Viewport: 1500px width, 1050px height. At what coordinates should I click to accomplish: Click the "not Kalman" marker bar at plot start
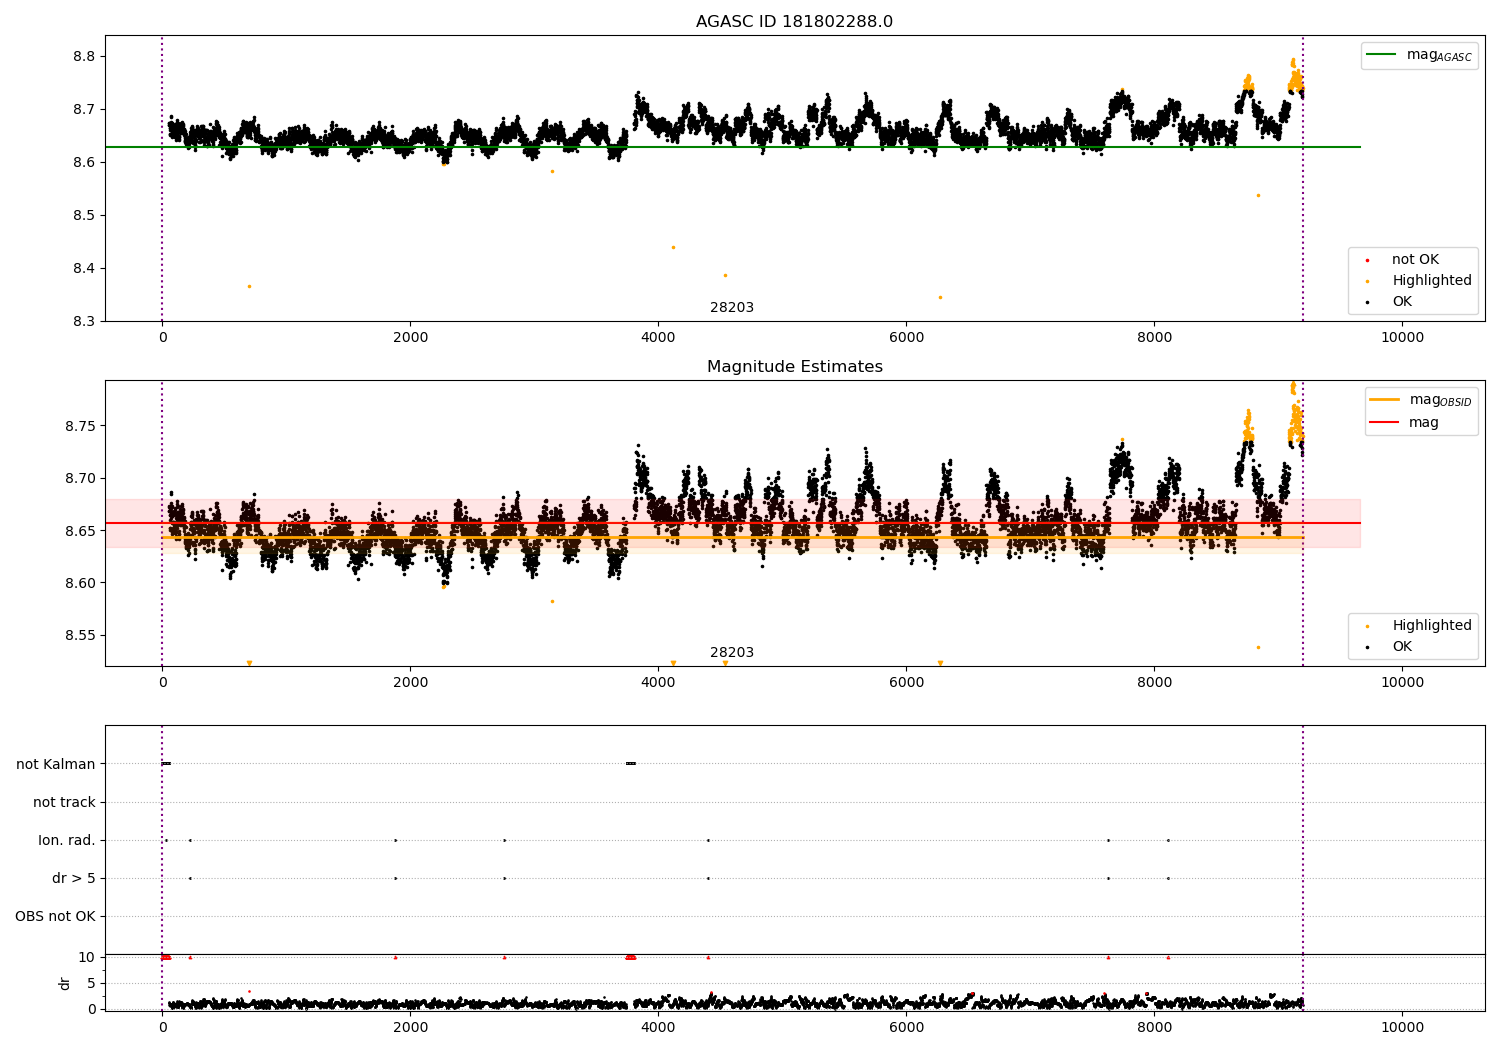click(x=166, y=764)
